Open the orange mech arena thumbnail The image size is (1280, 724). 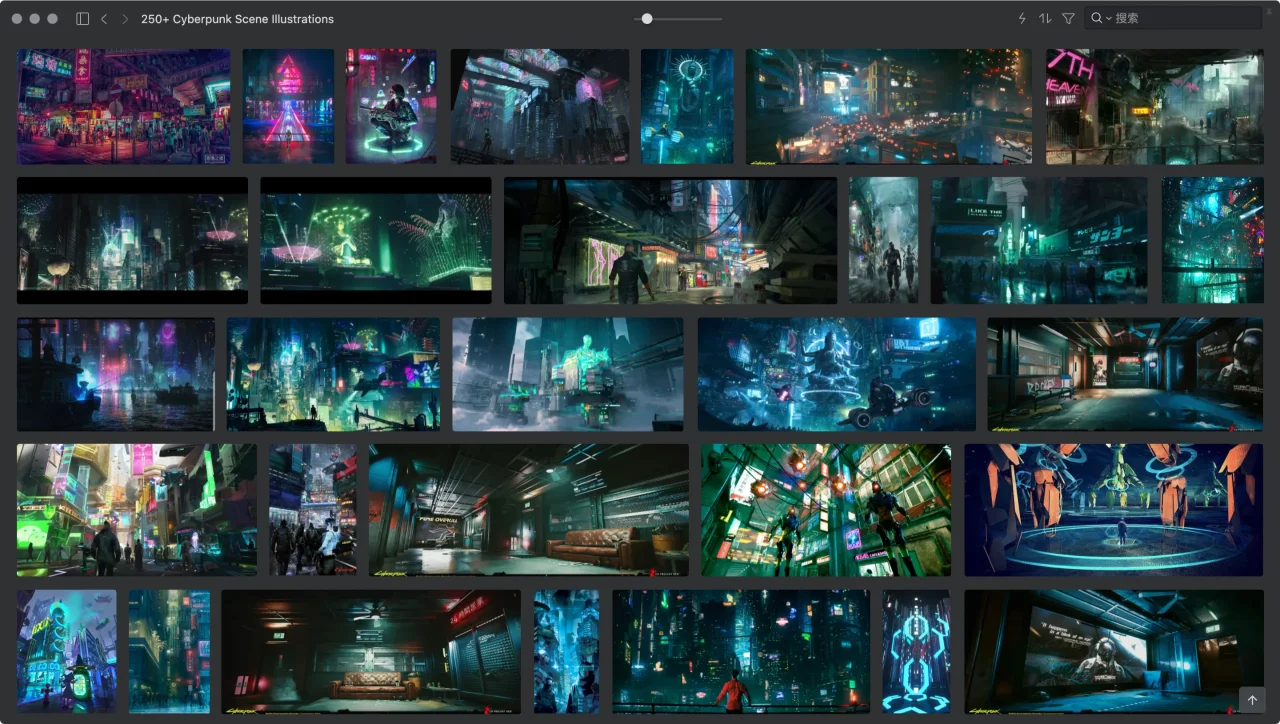tap(1114, 510)
